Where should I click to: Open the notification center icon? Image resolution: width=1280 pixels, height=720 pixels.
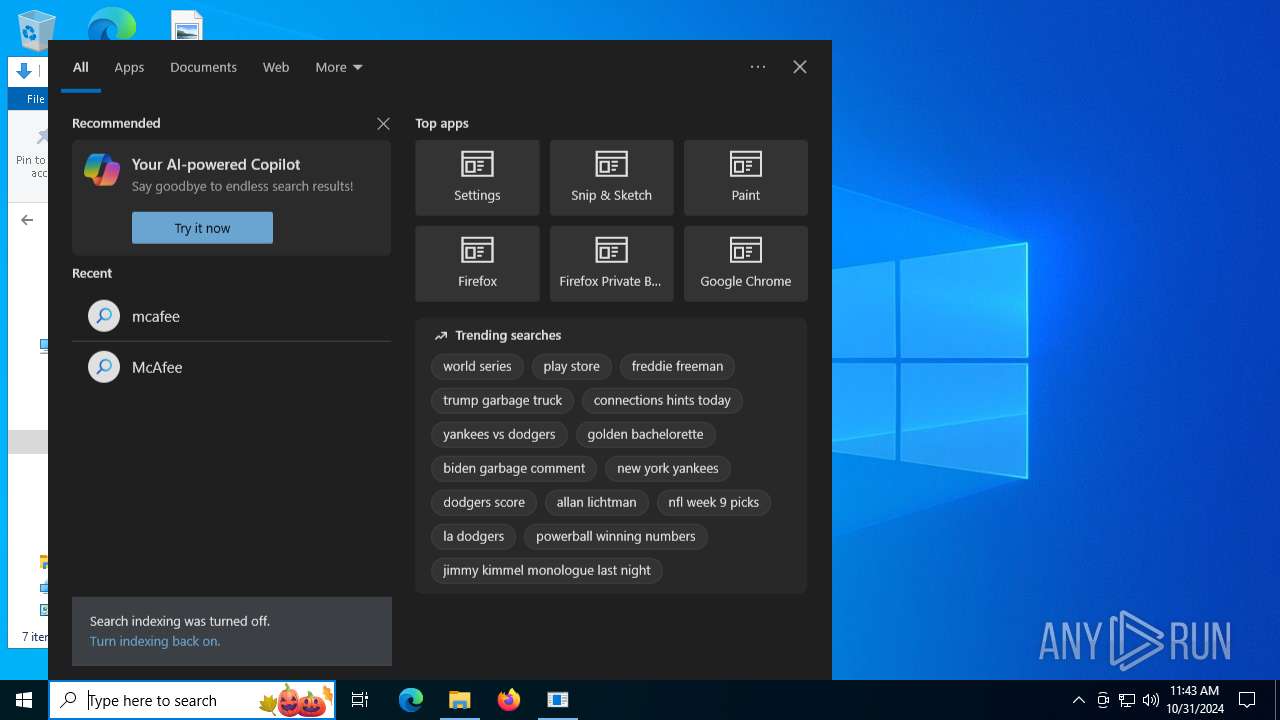1247,700
